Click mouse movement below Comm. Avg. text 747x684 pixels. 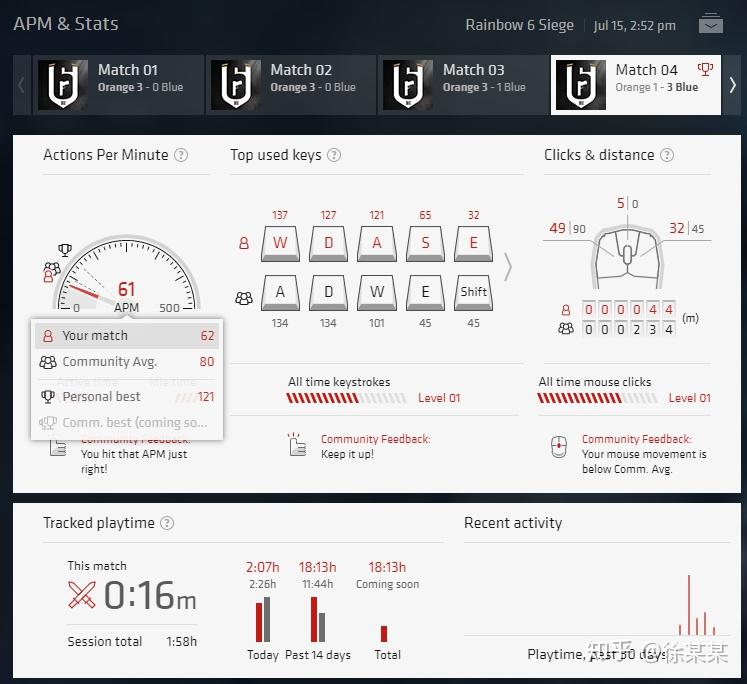pos(644,462)
